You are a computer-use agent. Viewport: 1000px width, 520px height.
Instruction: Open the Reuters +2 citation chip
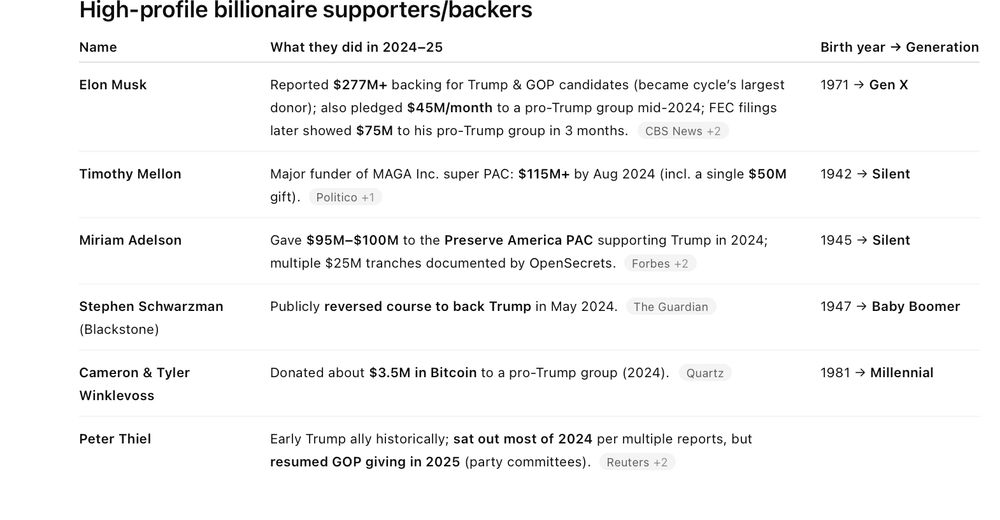coord(637,462)
